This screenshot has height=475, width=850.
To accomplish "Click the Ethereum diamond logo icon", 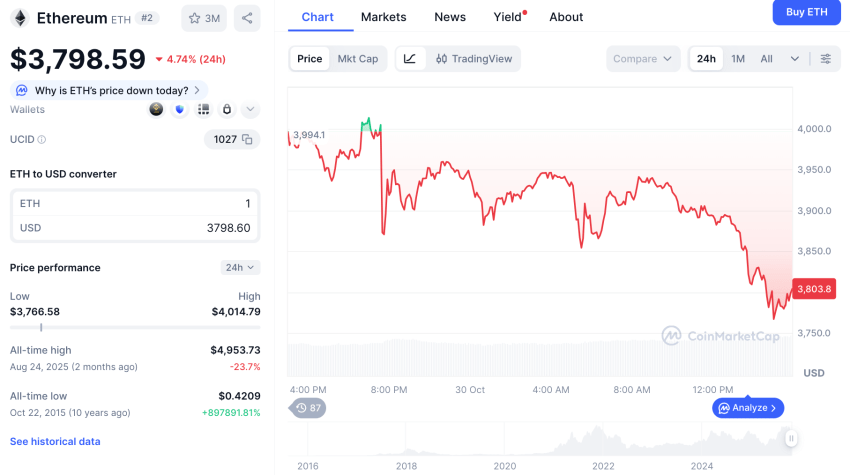I will (x=21, y=18).
